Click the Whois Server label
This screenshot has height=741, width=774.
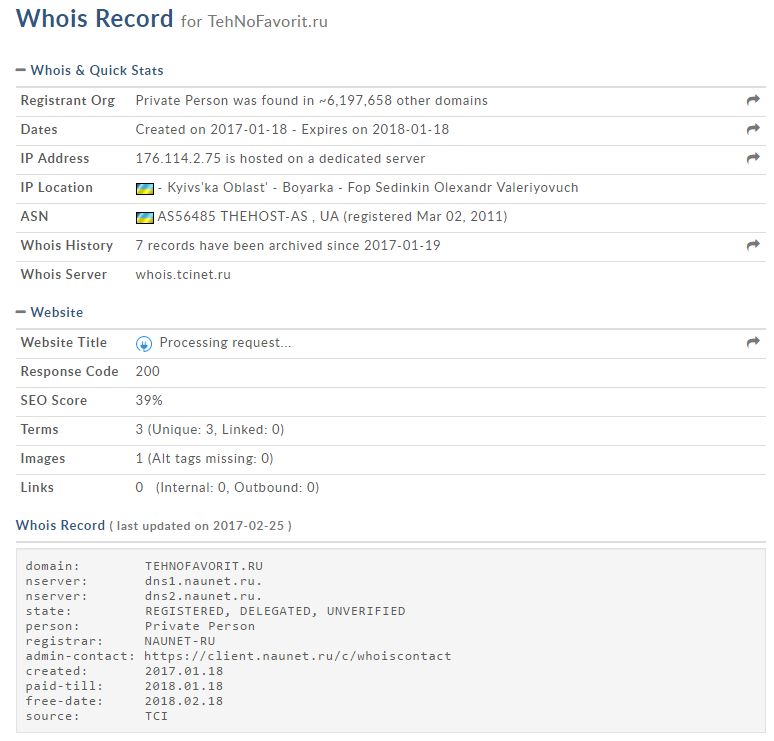(x=63, y=274)
